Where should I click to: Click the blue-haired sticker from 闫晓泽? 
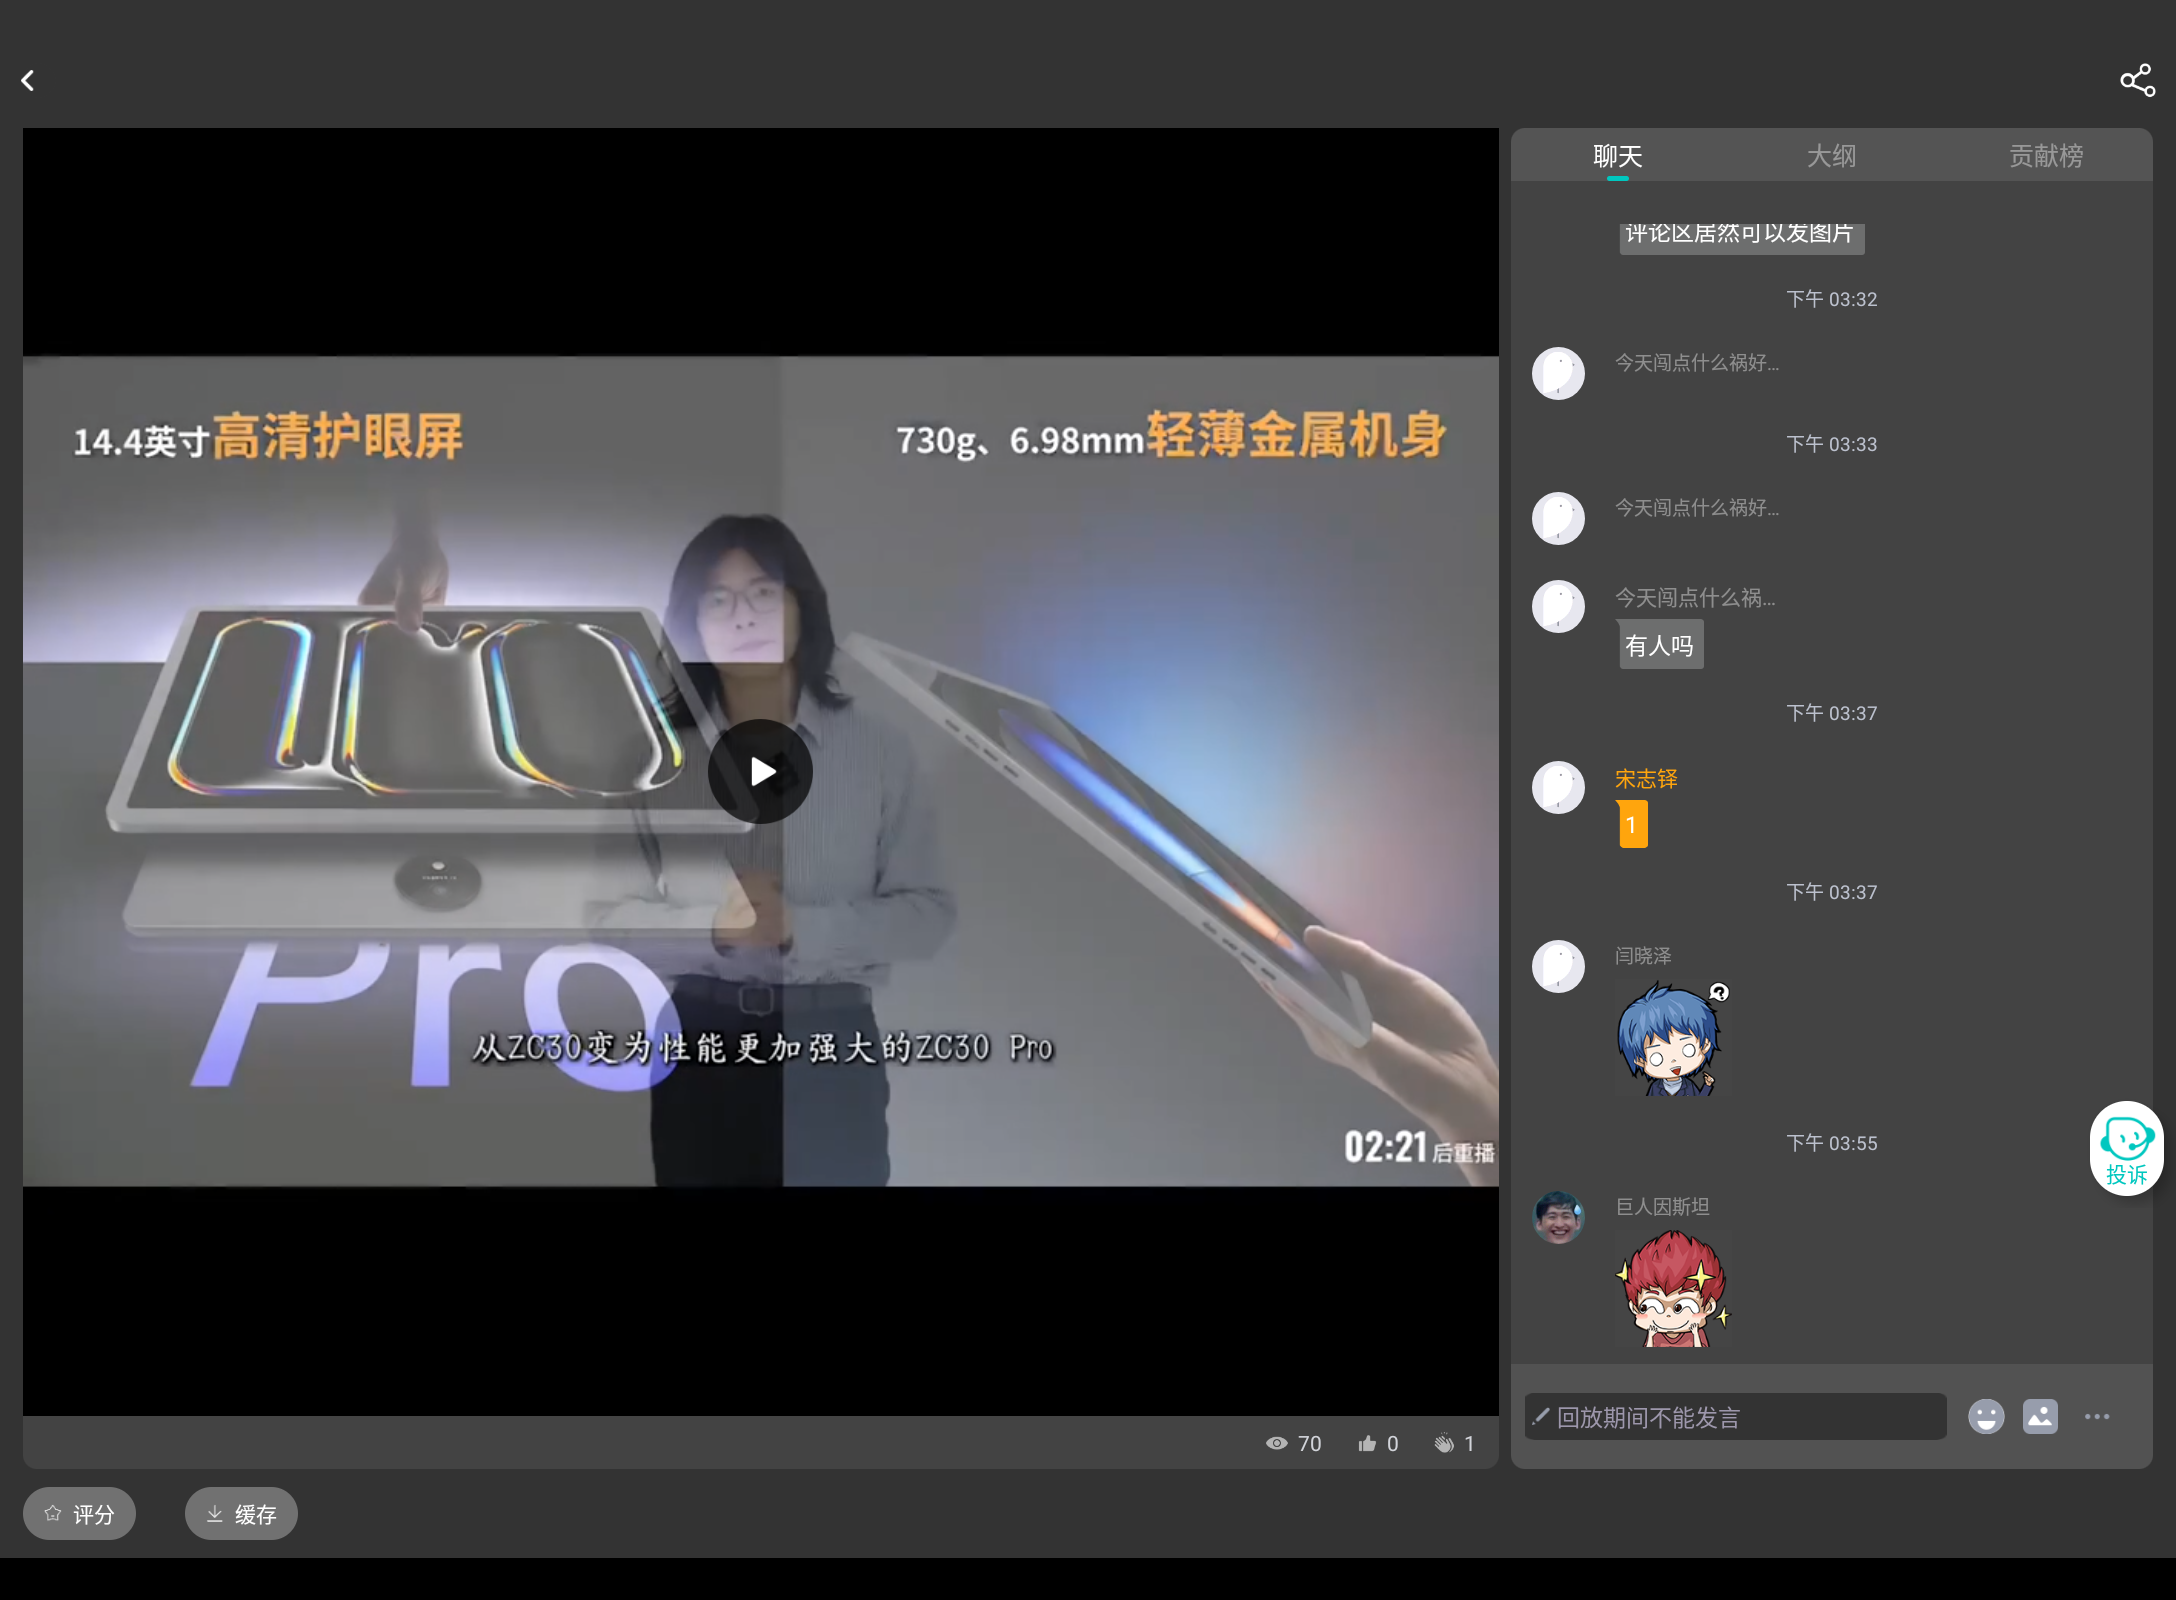(x=1673, y=1038)
